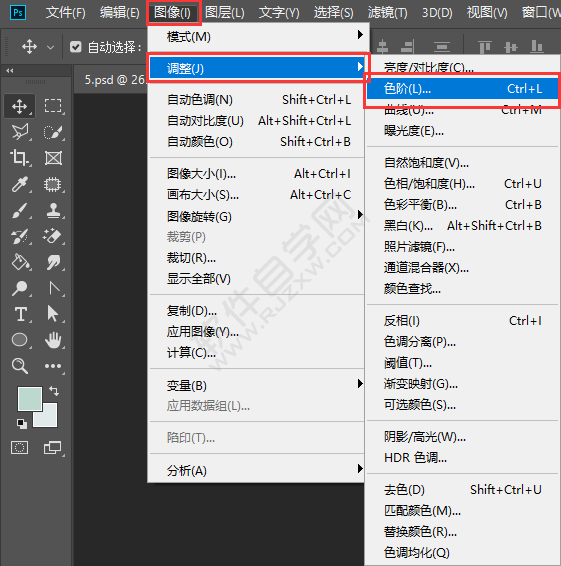Choose 图像大小(I)... menu item
Image resolution: width=561 pixels, height=566 pixels.
(x=258, y=174)
